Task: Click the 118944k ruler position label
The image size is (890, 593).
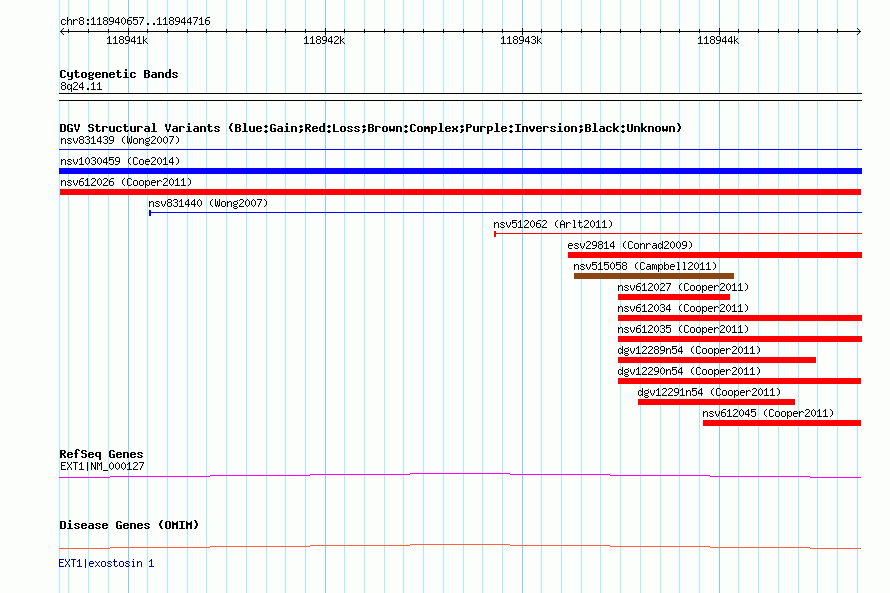Action: [717, 40]
